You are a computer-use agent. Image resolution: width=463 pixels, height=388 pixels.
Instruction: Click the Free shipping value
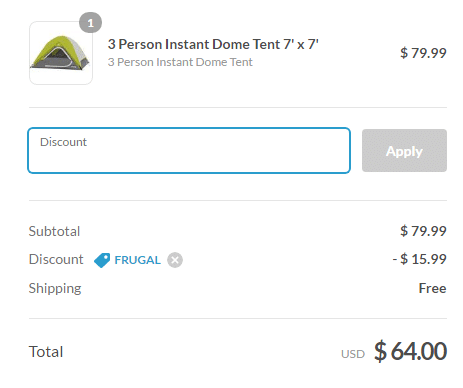[432, 288]
